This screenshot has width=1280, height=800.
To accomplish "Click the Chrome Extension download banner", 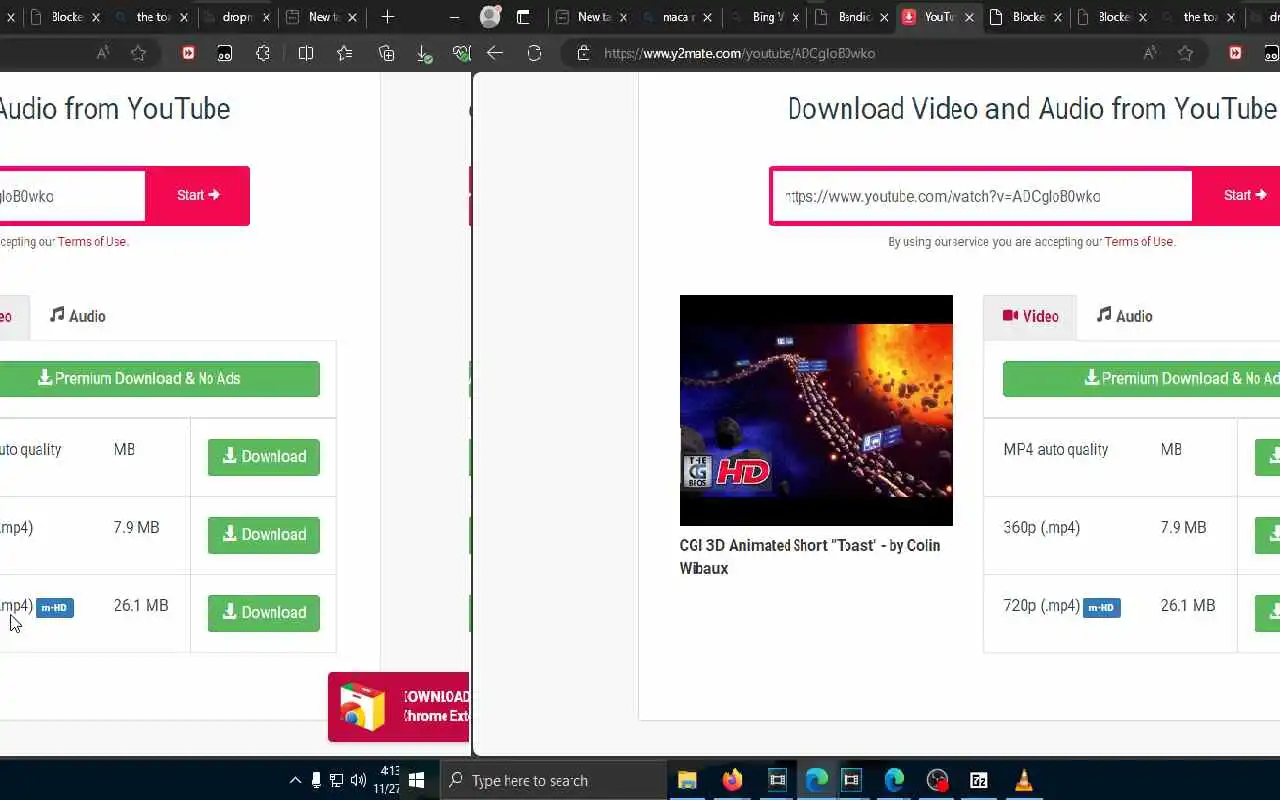I will 398,707.
